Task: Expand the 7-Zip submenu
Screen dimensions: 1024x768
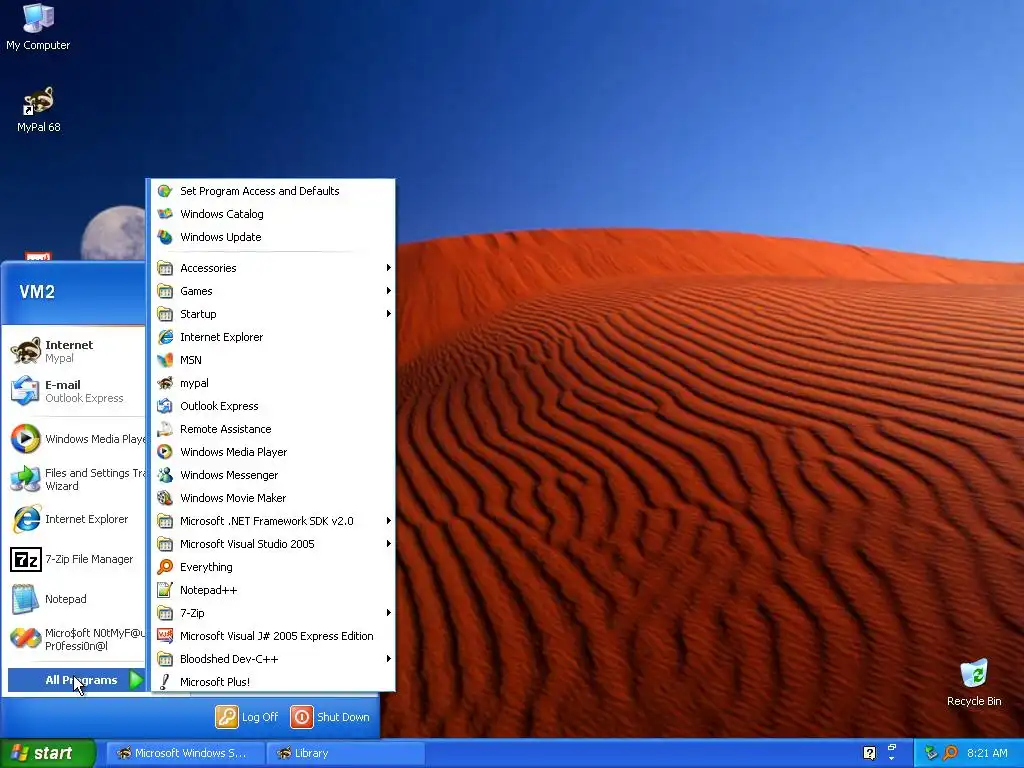Action: tap(273, 613)
